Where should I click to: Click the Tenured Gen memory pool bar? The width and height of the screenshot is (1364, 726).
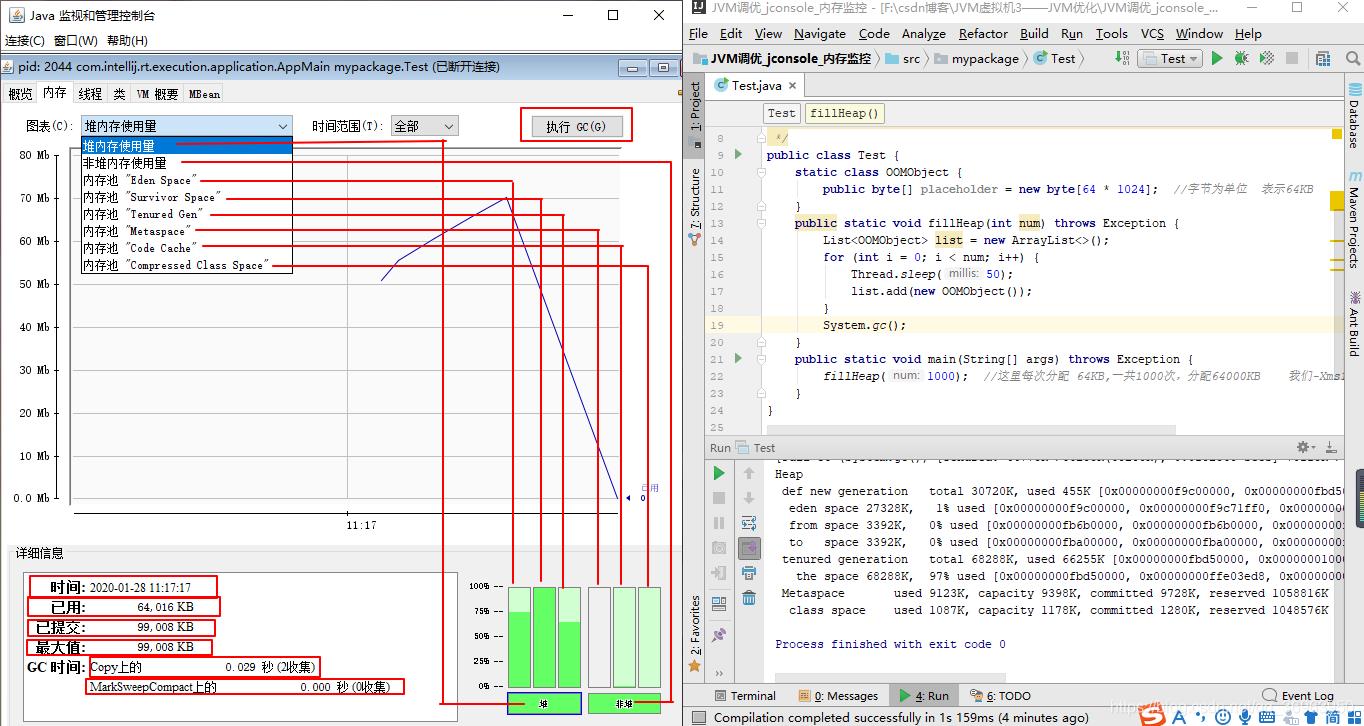[569, 637]
